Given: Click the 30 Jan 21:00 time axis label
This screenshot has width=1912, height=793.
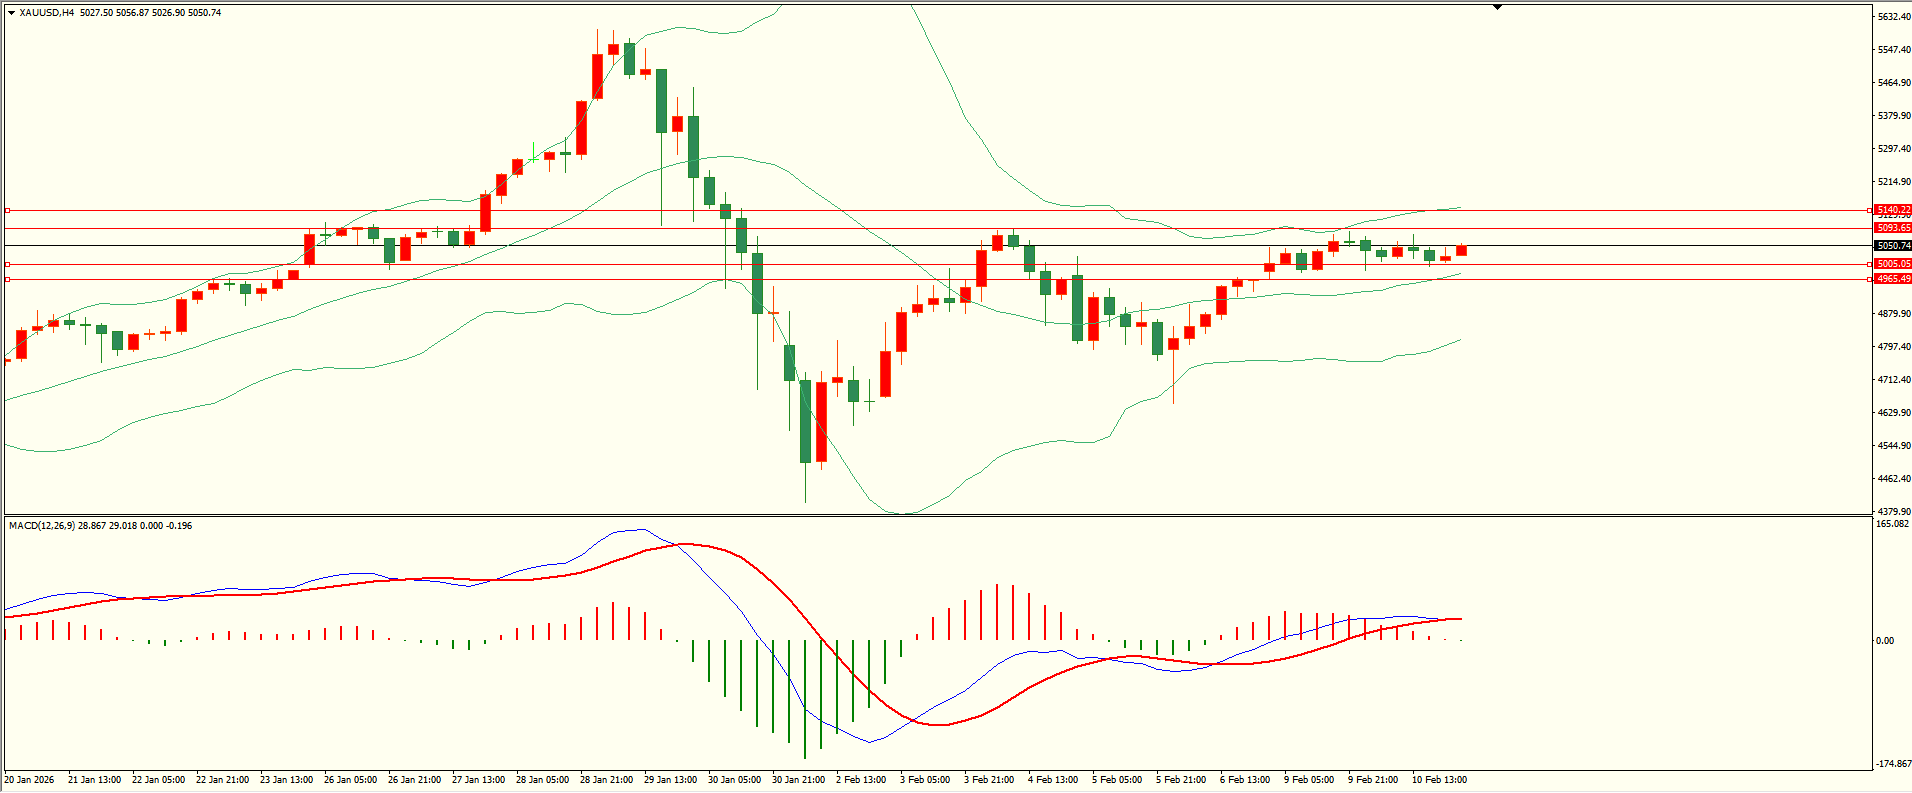Looking at the screenshot, I should coord(798,779).
